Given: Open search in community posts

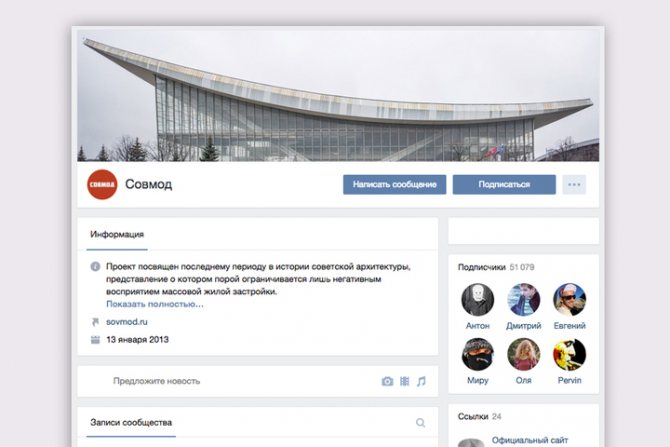Looking at the screenshot, I should [x=420, y=423].
